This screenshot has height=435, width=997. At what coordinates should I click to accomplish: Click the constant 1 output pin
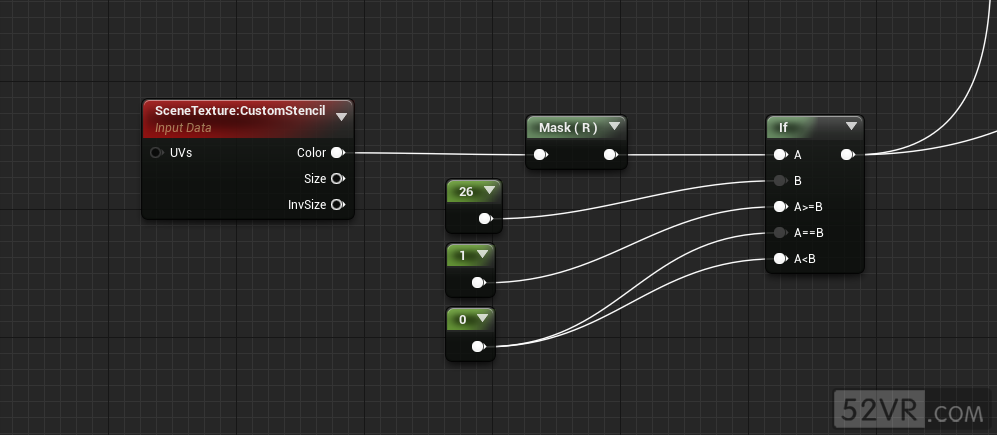(x=478, y=282)
